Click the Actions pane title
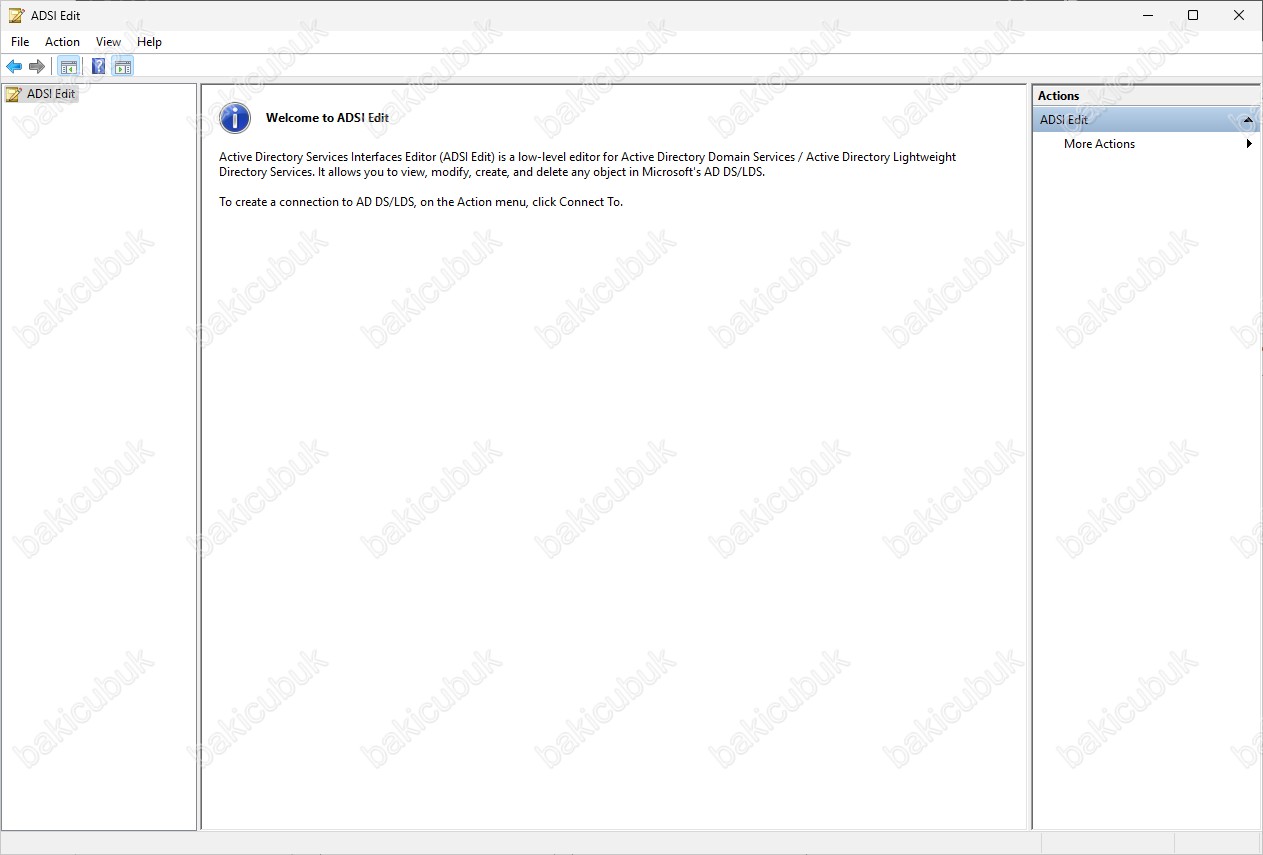Viewport: 1263px width, 855px height. pos(1058,96)
